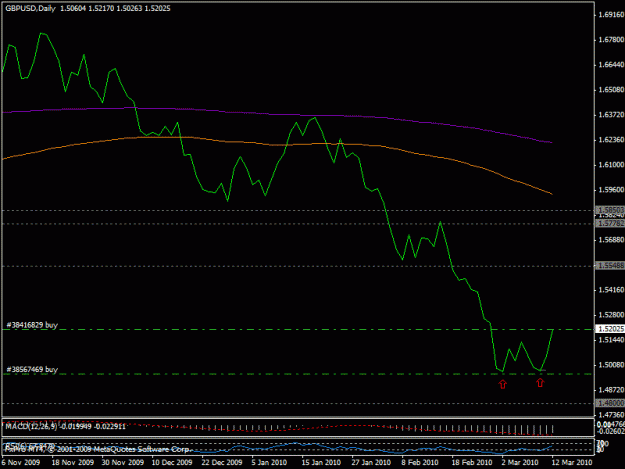Click the 8 Feb 2010 date label
The image size is (625, 469).
tap(420, 462)
